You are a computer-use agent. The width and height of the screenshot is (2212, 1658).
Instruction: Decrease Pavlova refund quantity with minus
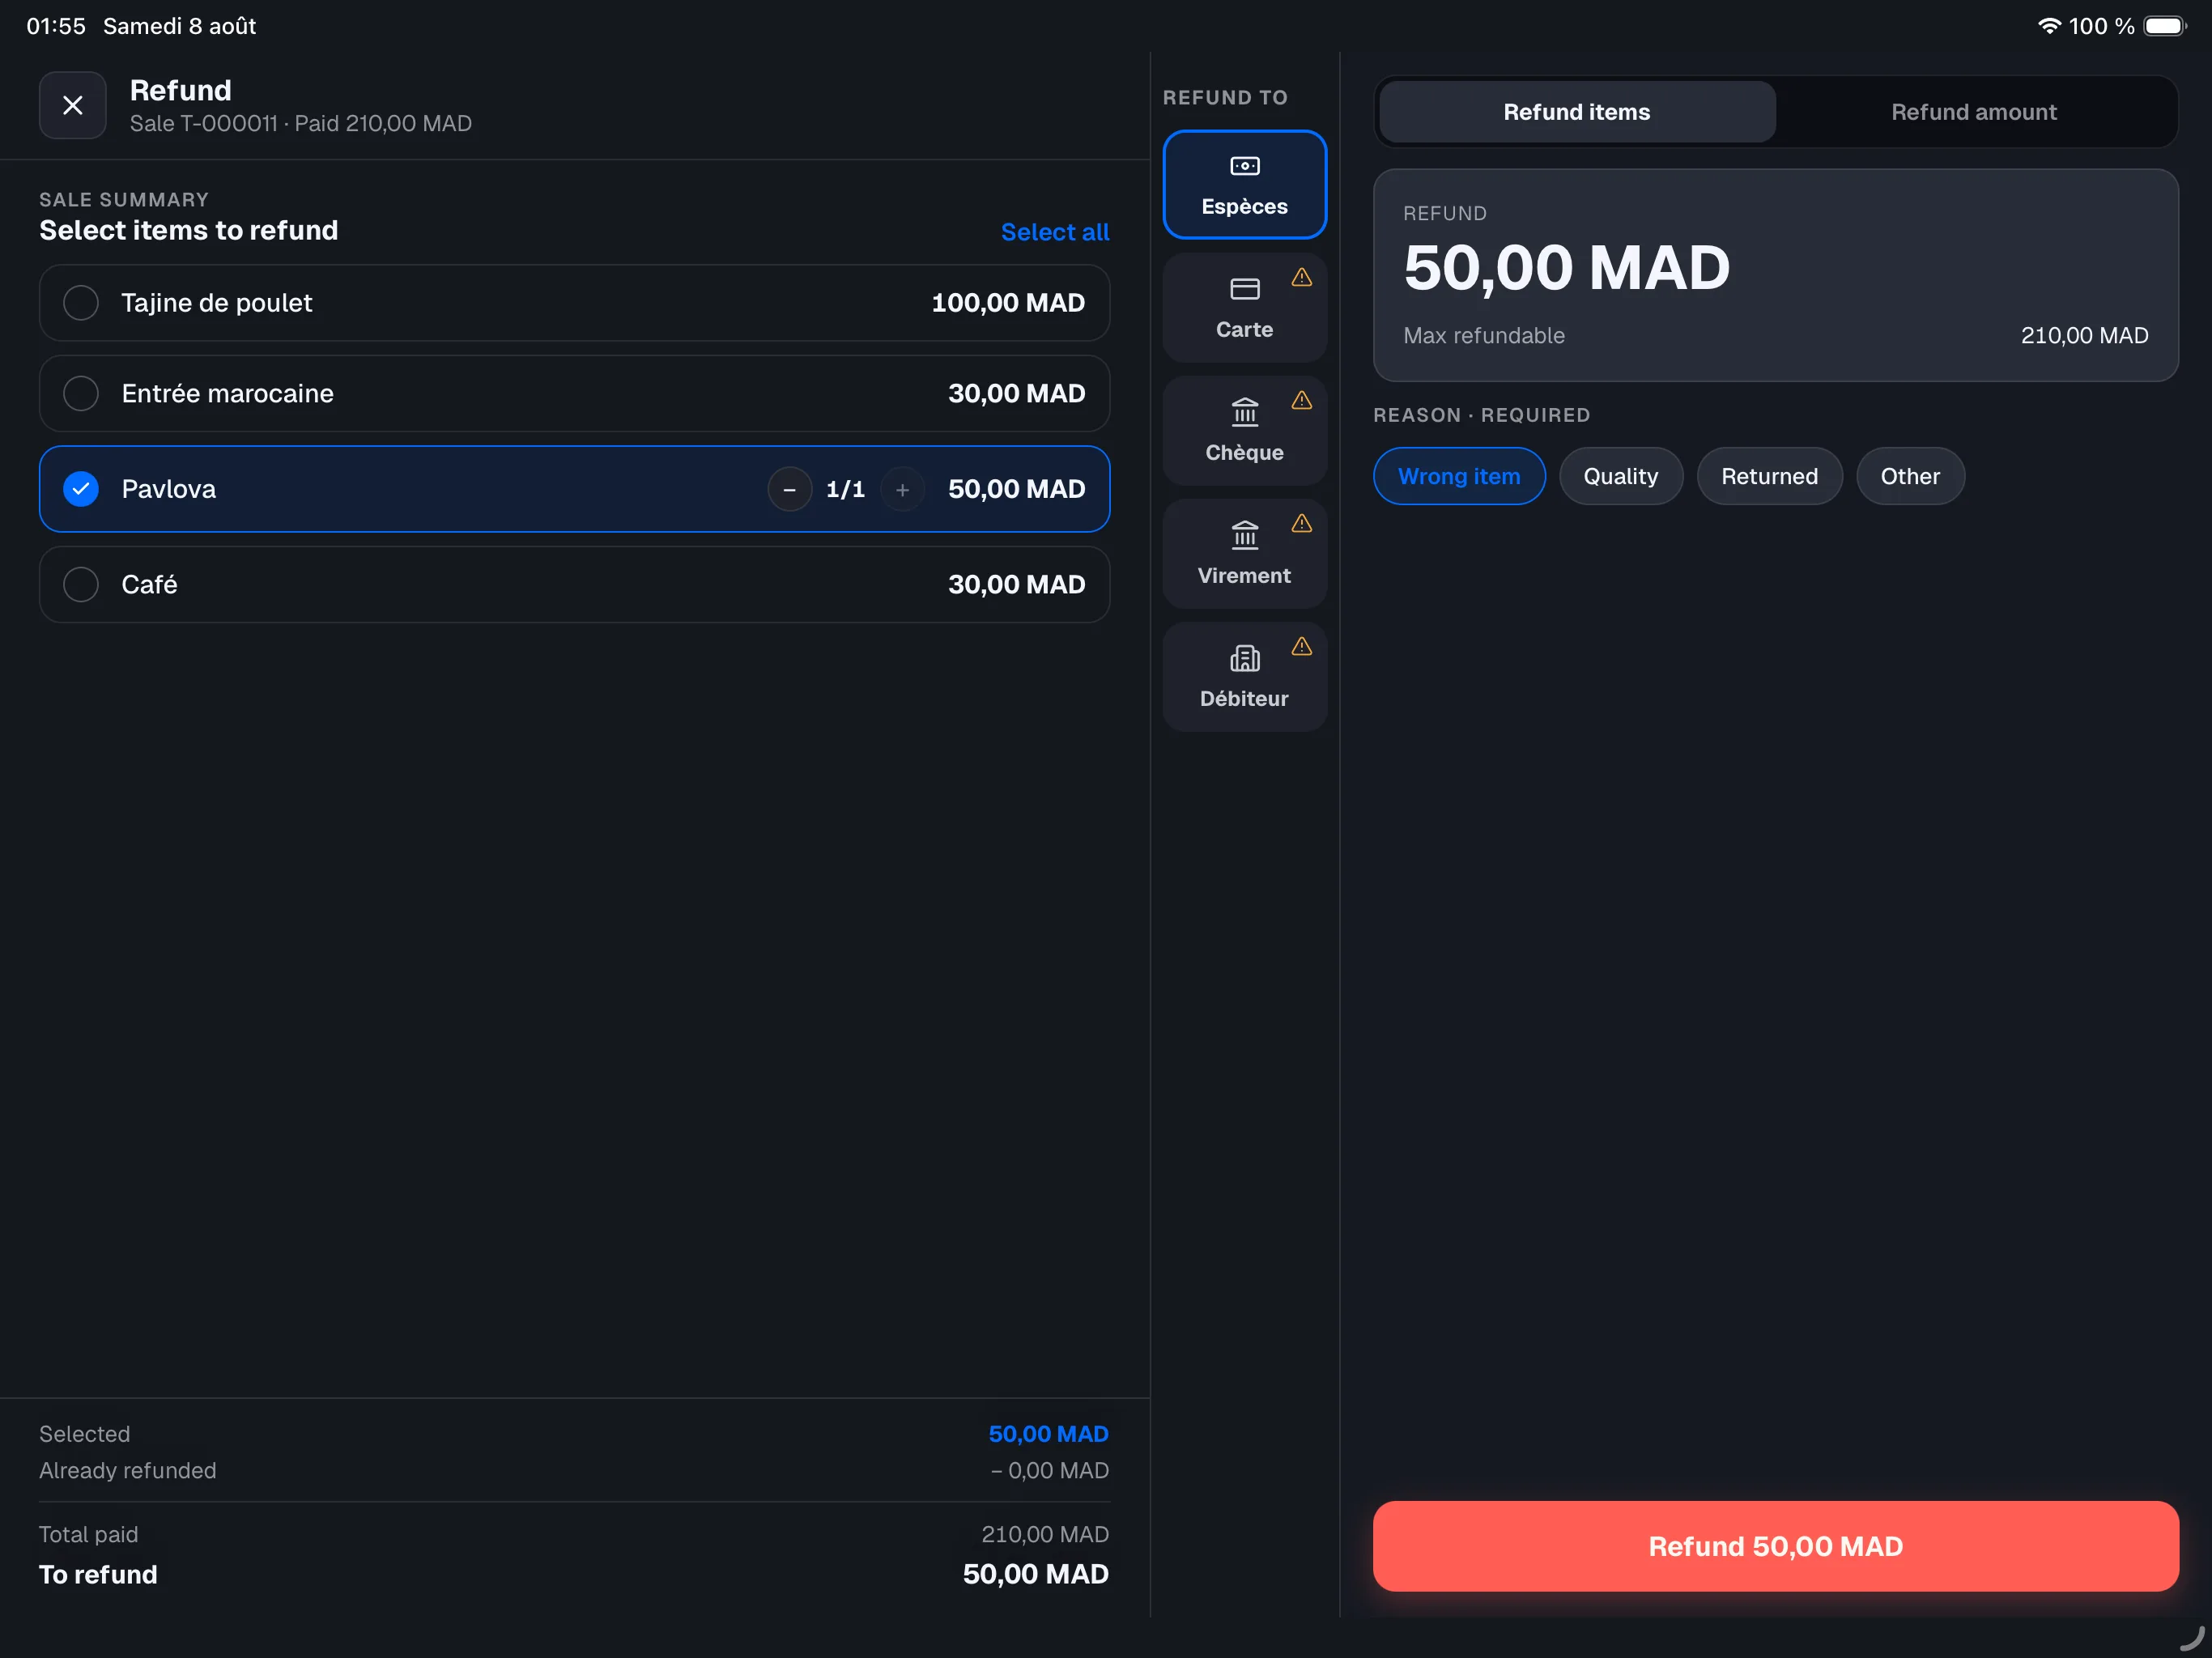[789, 490]
